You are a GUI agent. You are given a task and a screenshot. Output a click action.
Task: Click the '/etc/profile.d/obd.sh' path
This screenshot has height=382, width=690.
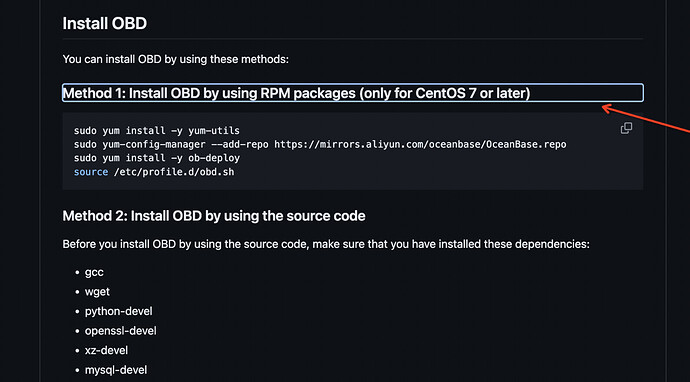tap(174, 172)
